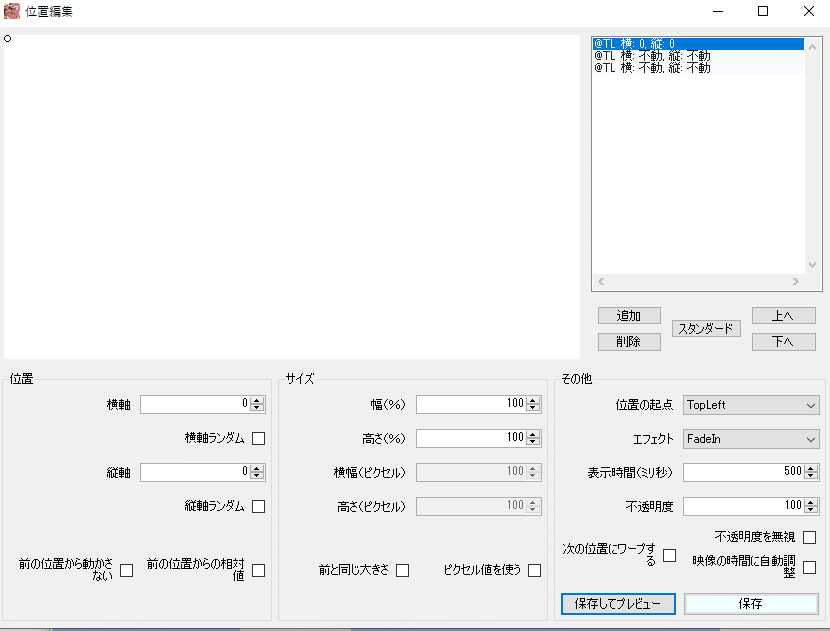
Task: Close the 位置編集 window
Action: (x=809, y=11)
